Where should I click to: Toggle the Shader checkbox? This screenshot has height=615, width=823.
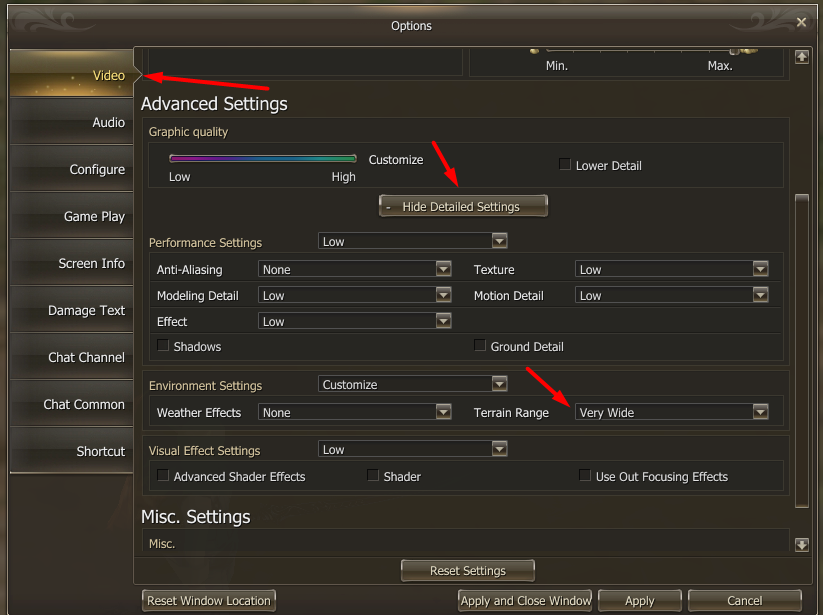373,475
